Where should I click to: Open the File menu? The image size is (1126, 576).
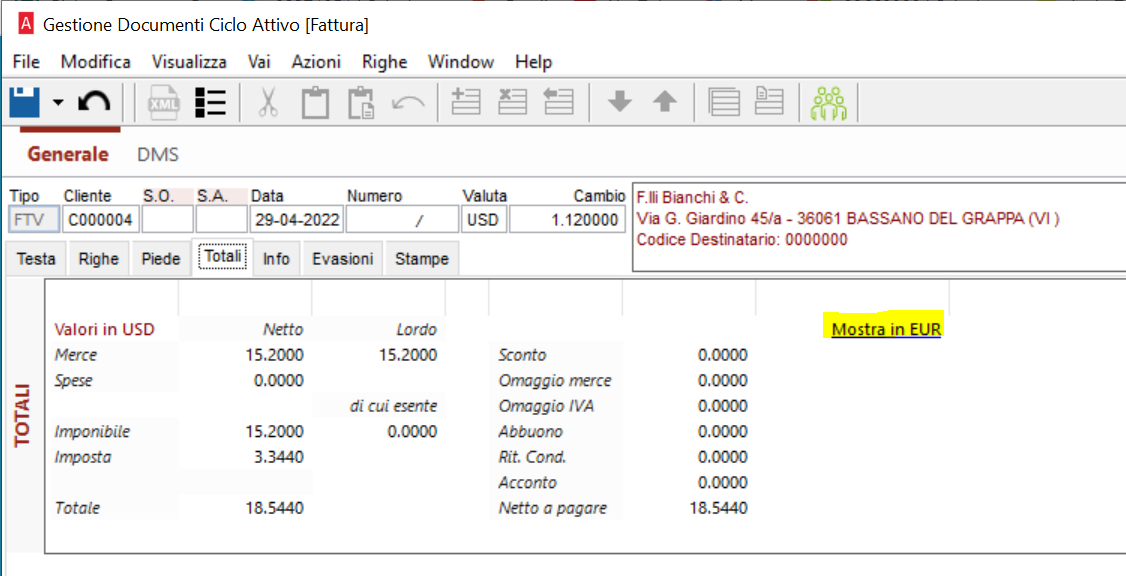(x=27, y=62)
